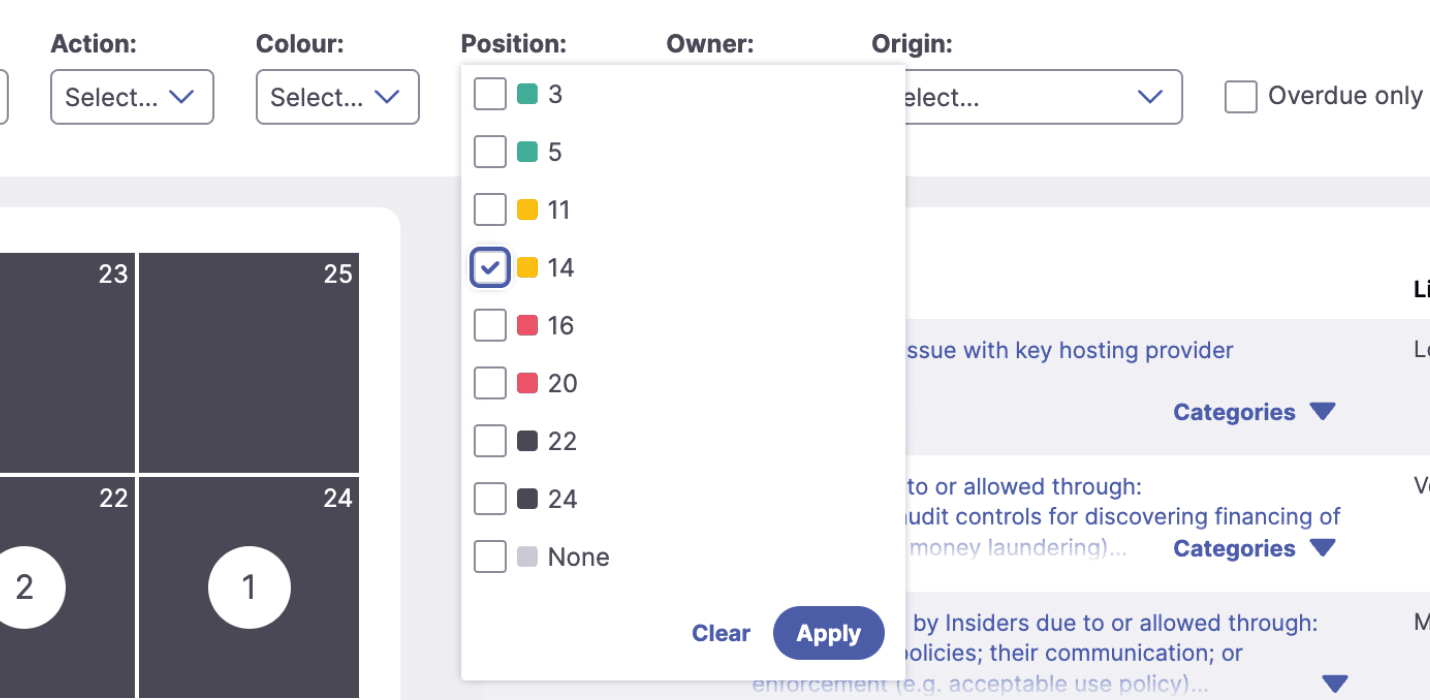Check the None position checkbox

click(490, 557)
